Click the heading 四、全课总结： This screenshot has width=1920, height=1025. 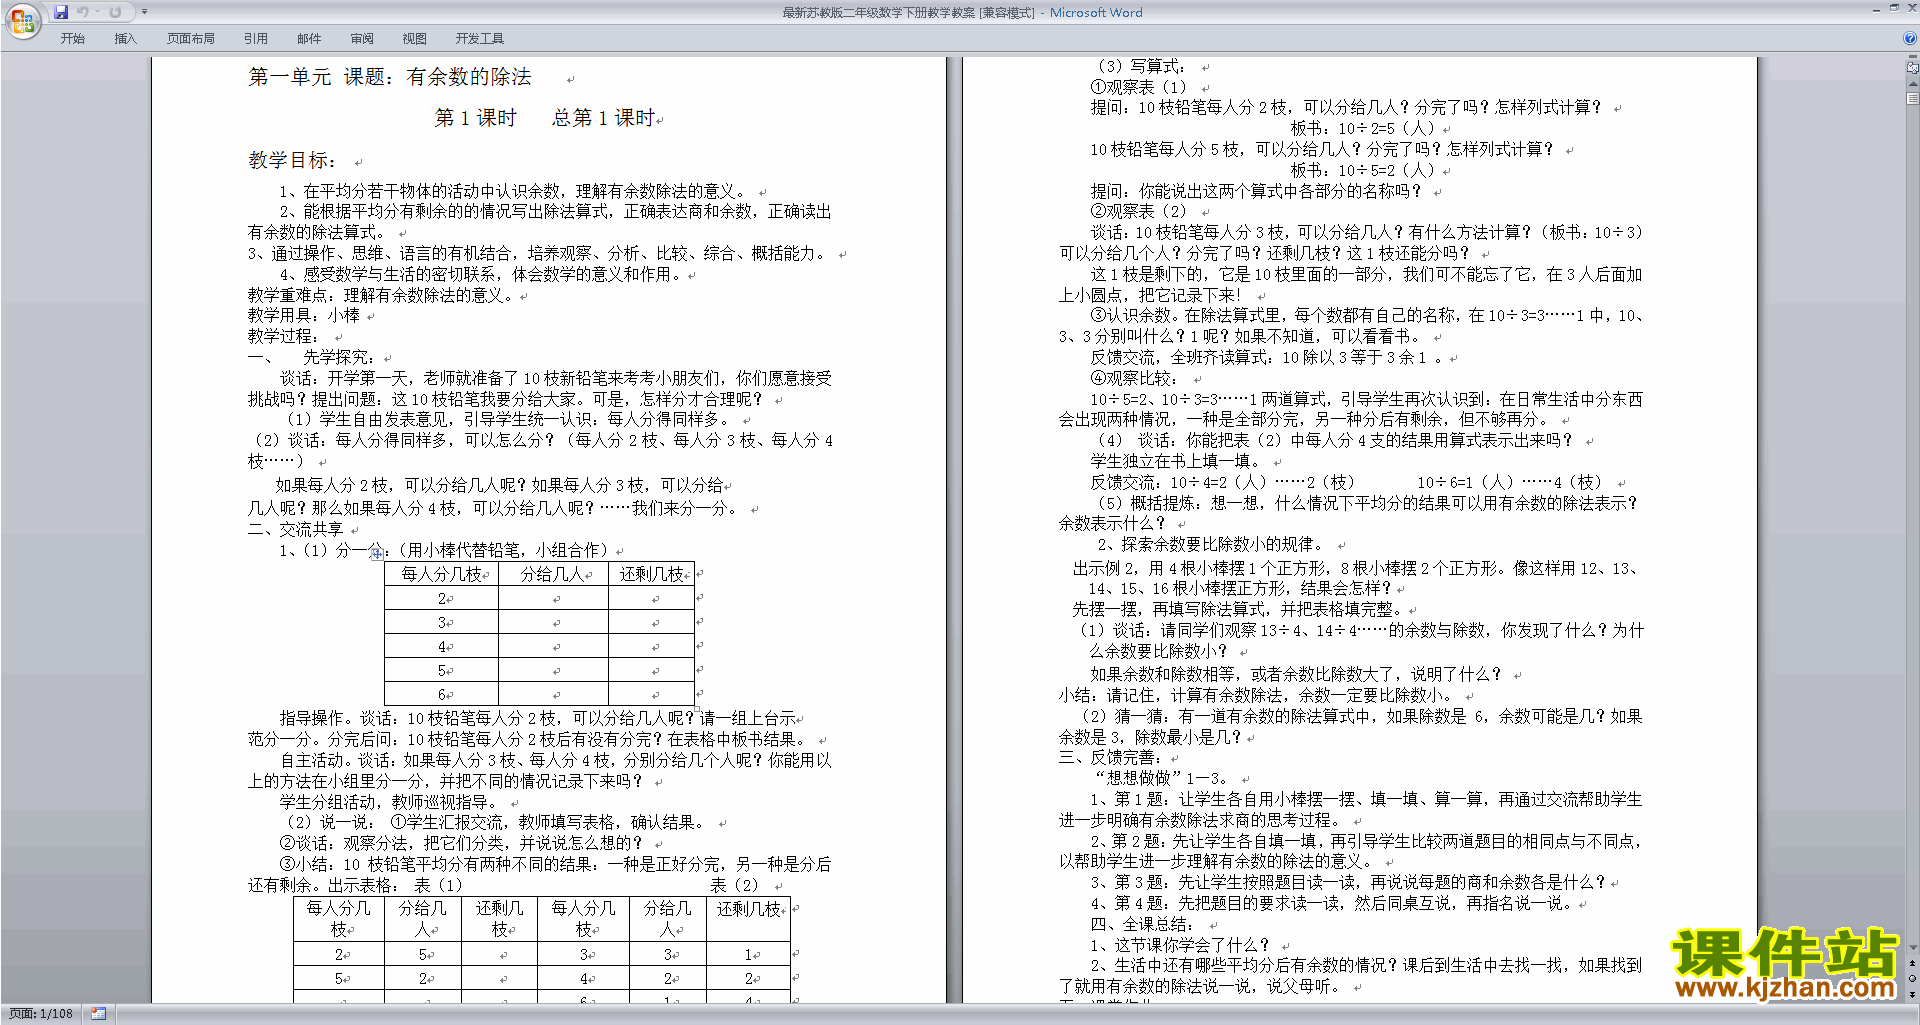pyautogui.click(x=1142, y=924)
